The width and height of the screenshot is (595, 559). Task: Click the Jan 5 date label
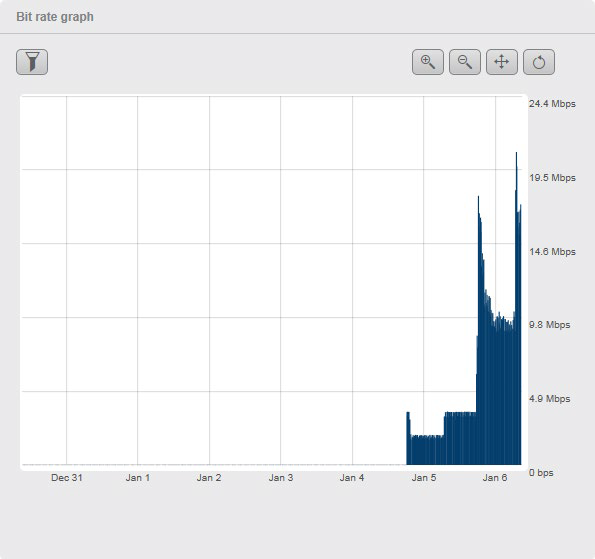pos(424,478)
